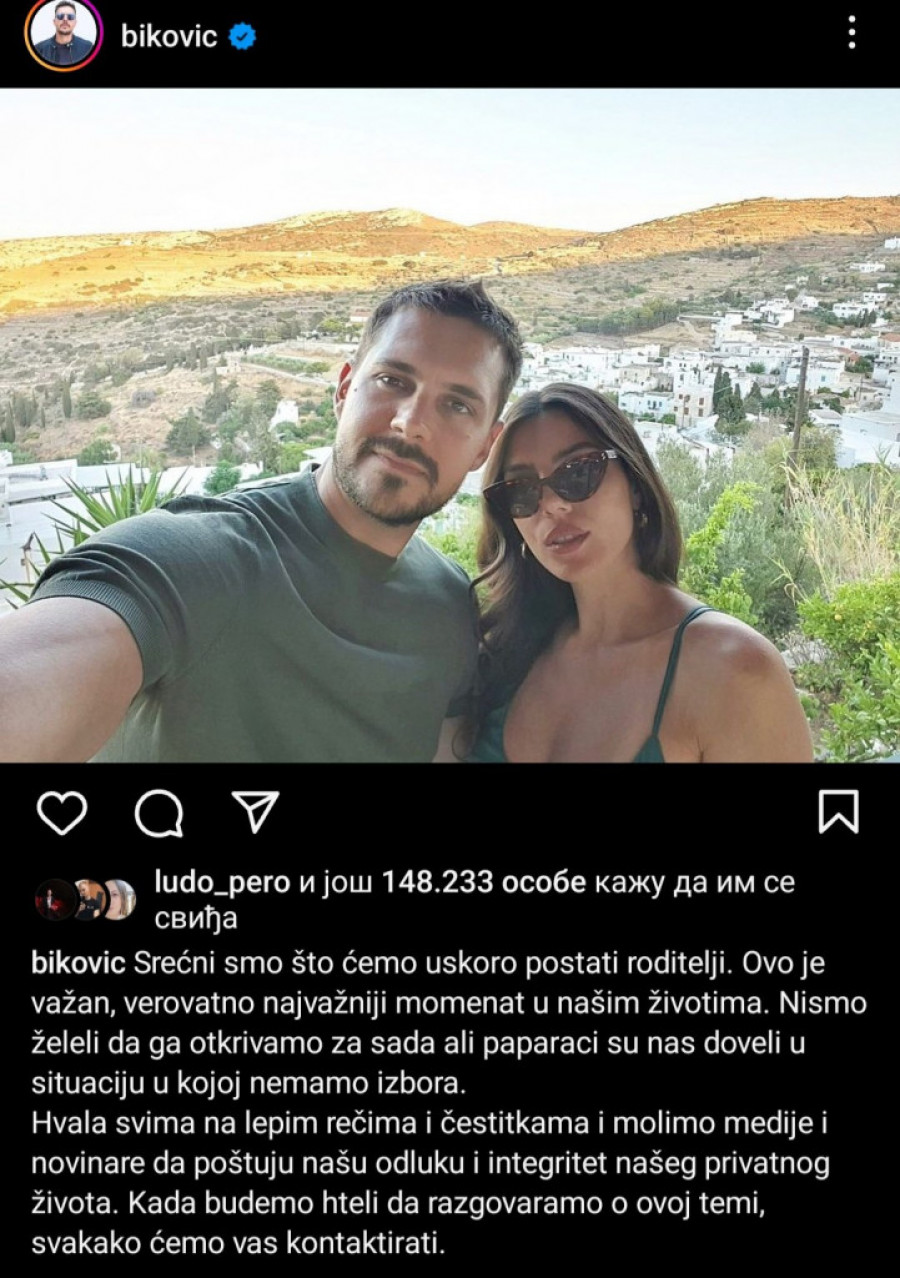Tap the caption paragraph starting "Srećni smo"
900x1278 pixels.
[449, 1023]
